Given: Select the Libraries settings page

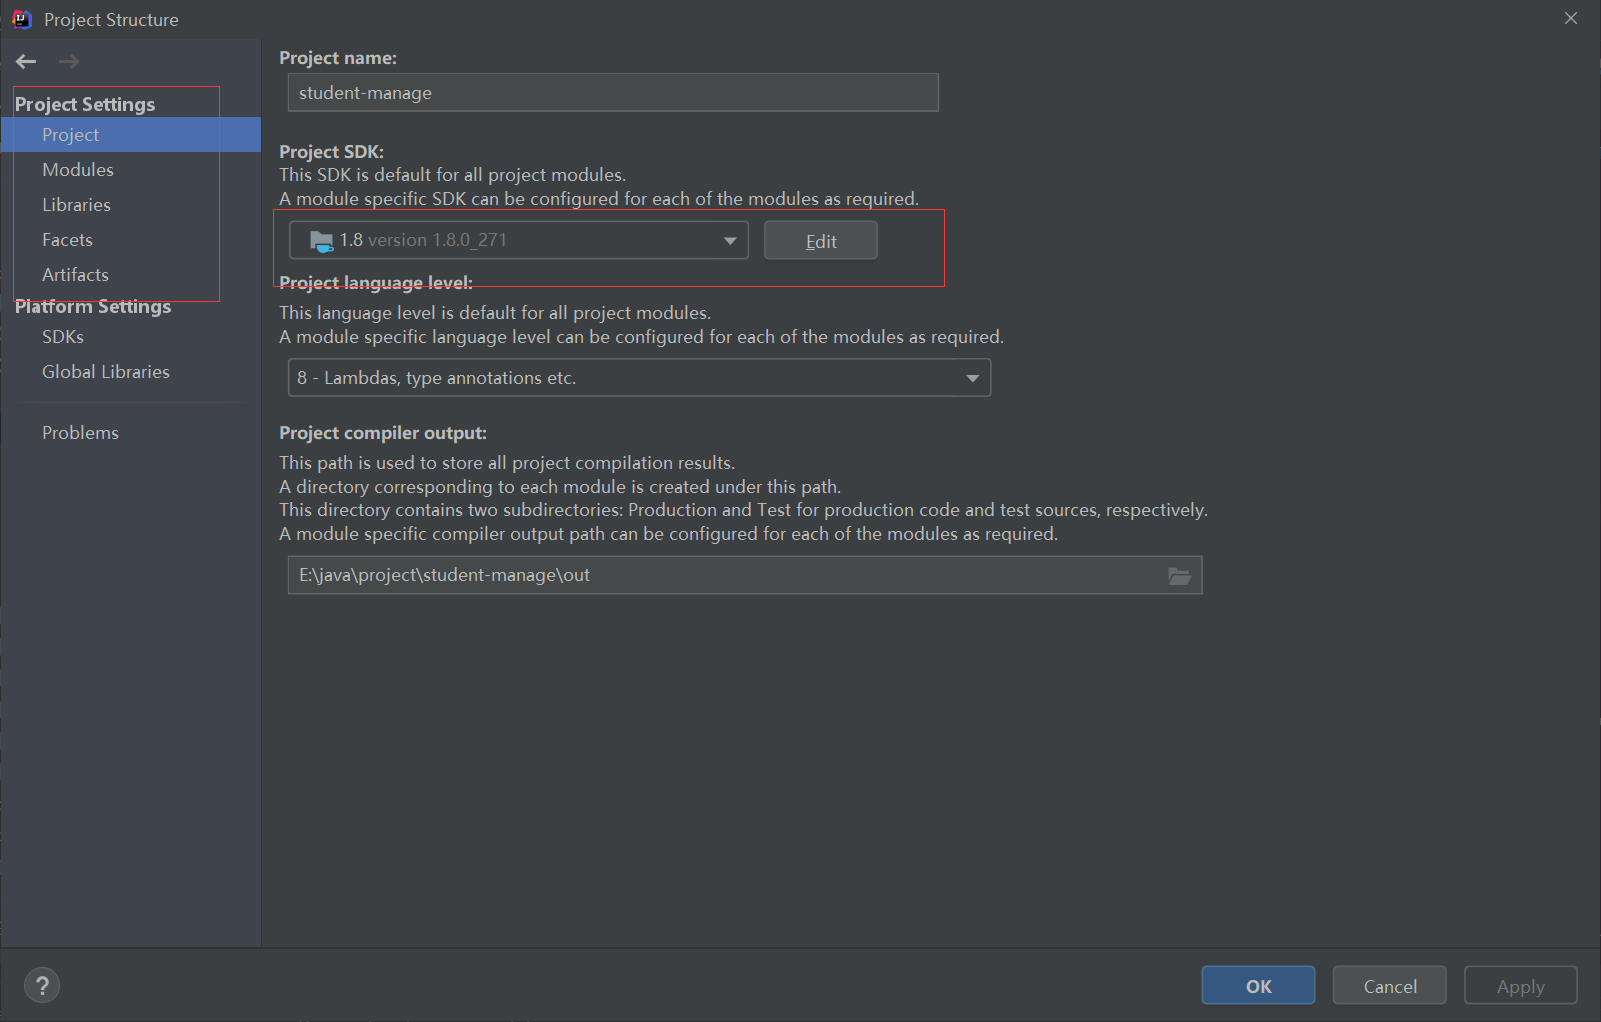Looking at the screenshot, I should point(76,204).
